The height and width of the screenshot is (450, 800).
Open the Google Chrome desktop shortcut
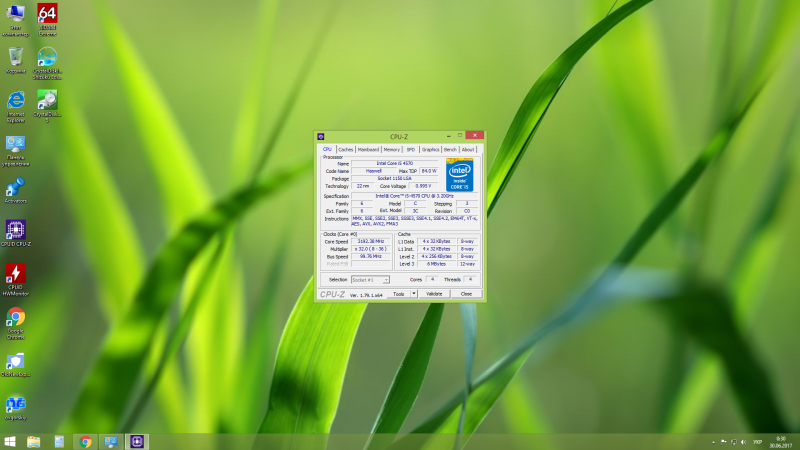click(x=15, y=323)
